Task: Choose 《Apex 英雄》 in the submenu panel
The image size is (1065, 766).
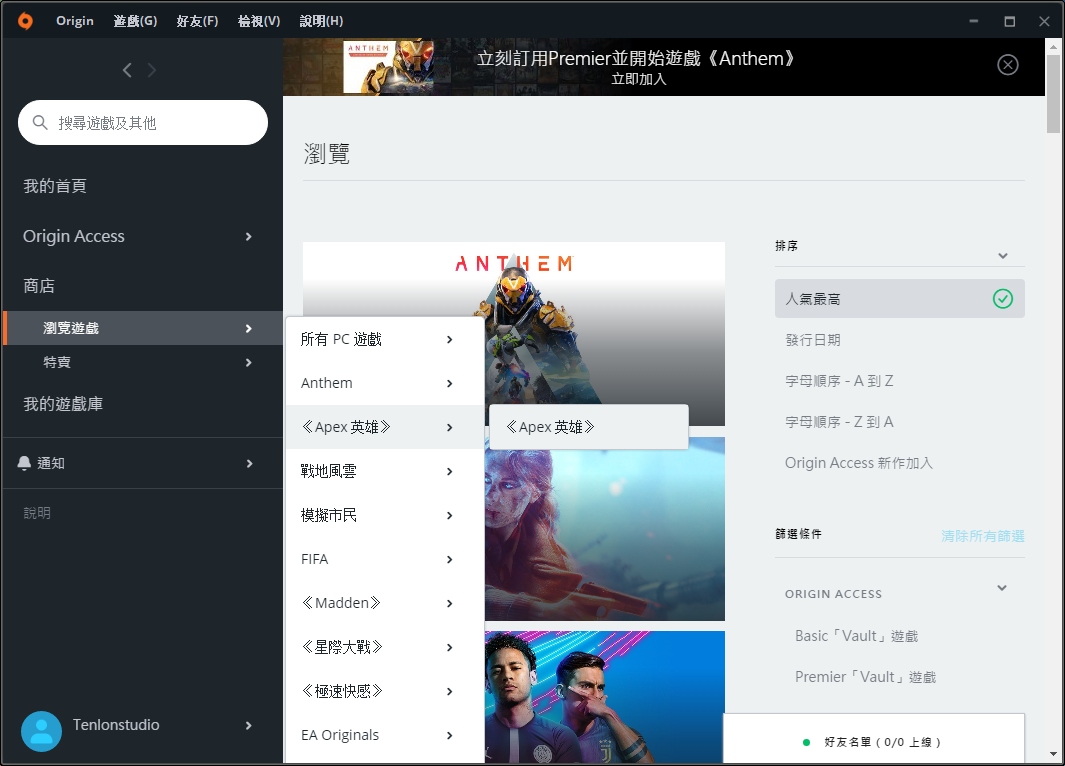Action: pos(588,427)
